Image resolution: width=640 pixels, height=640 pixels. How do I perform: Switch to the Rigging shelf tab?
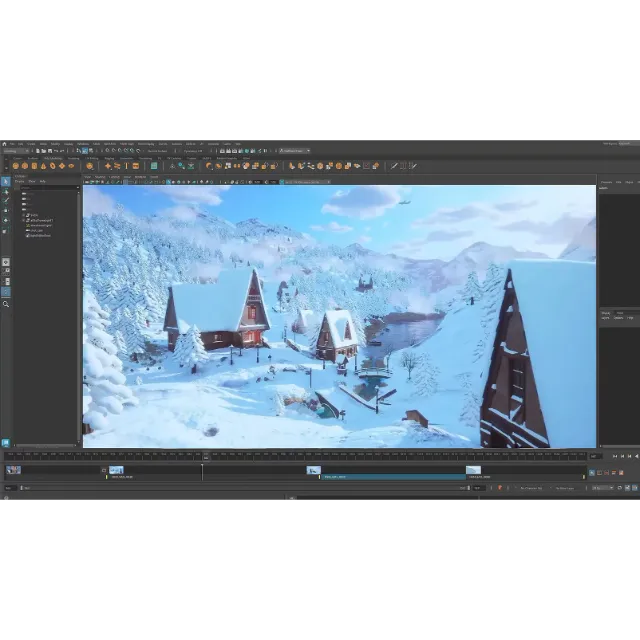pos(109,158)
